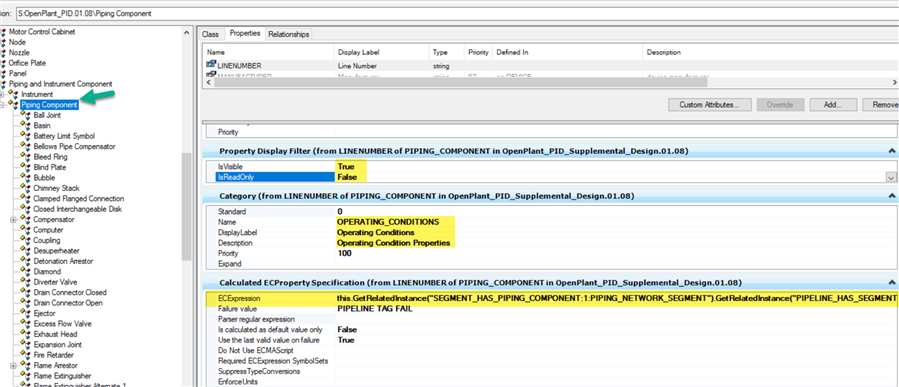899x387 pixels.
Task: Click the Piping Component class icon
Action: pos(13,104)
